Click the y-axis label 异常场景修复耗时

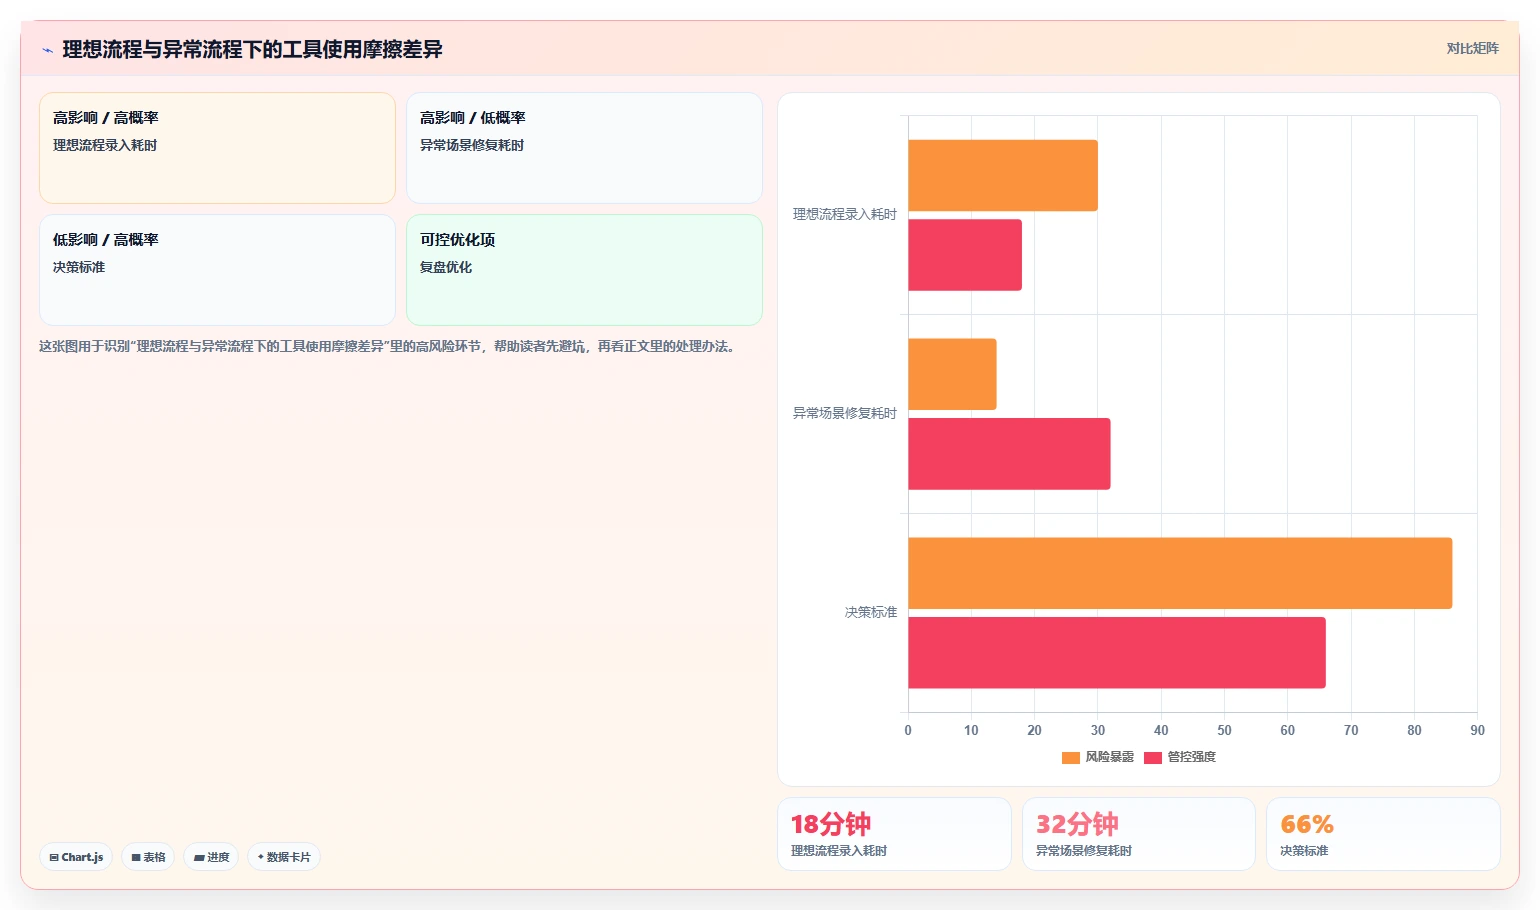pyautogui.click(x=845, y=413)
